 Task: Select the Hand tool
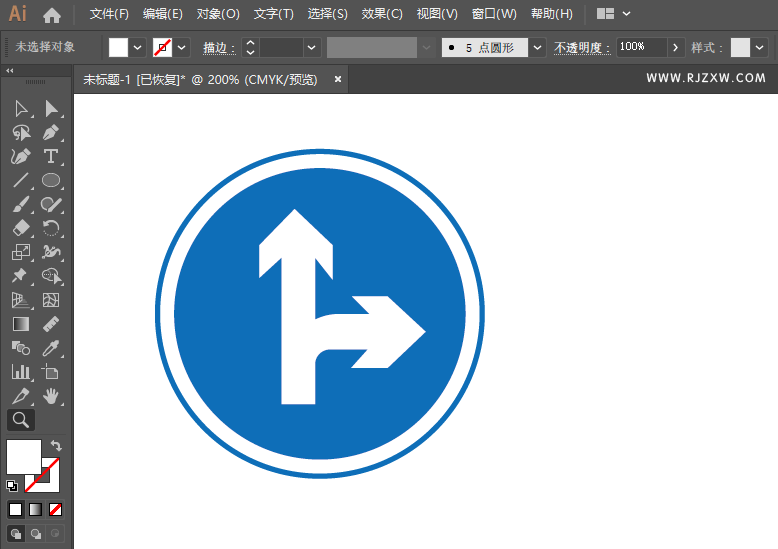(x=51, y=396)
